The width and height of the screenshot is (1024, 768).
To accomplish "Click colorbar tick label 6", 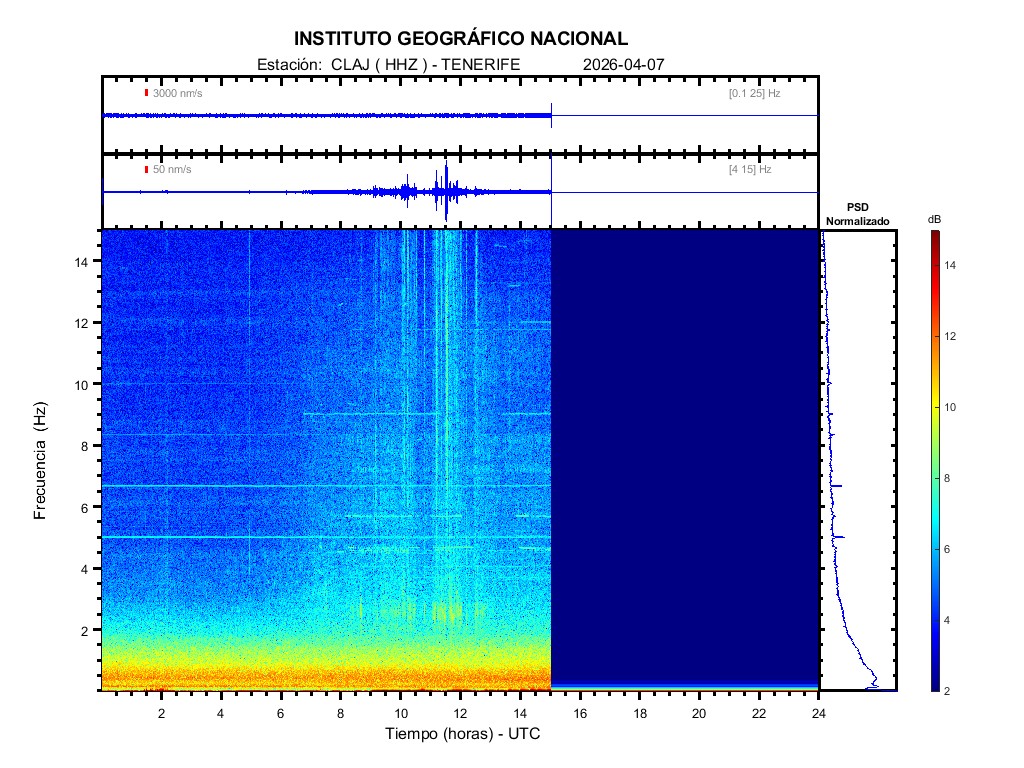I will [953, 550].
